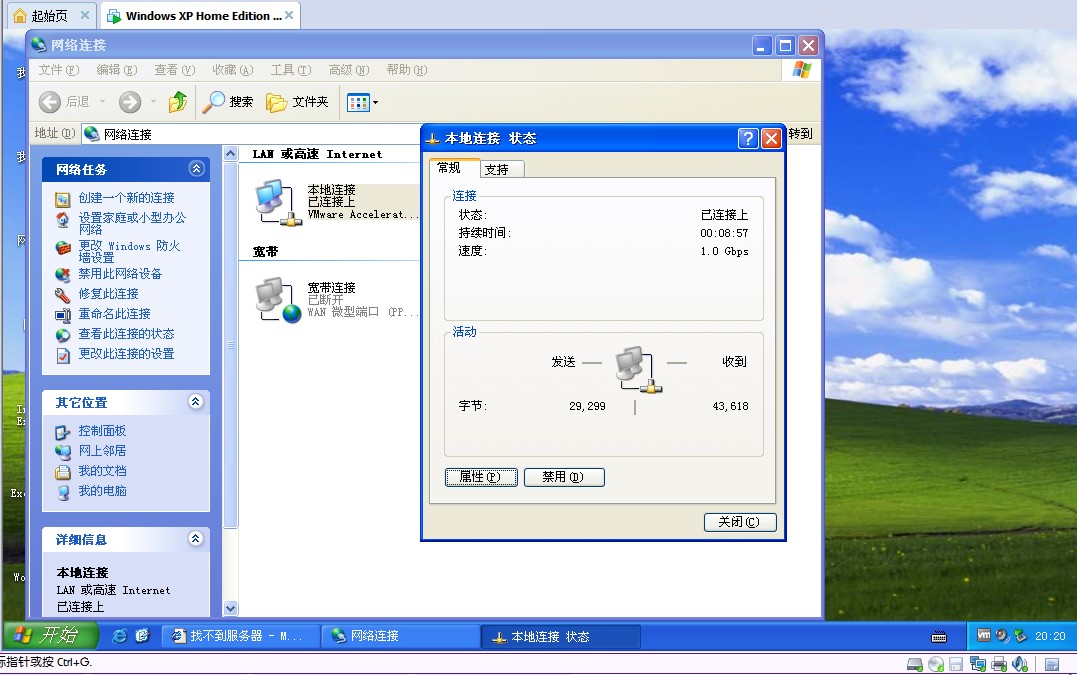1077x675 pixels.
Task: Open the 查看(V) menu
Action: pos(174,69)
